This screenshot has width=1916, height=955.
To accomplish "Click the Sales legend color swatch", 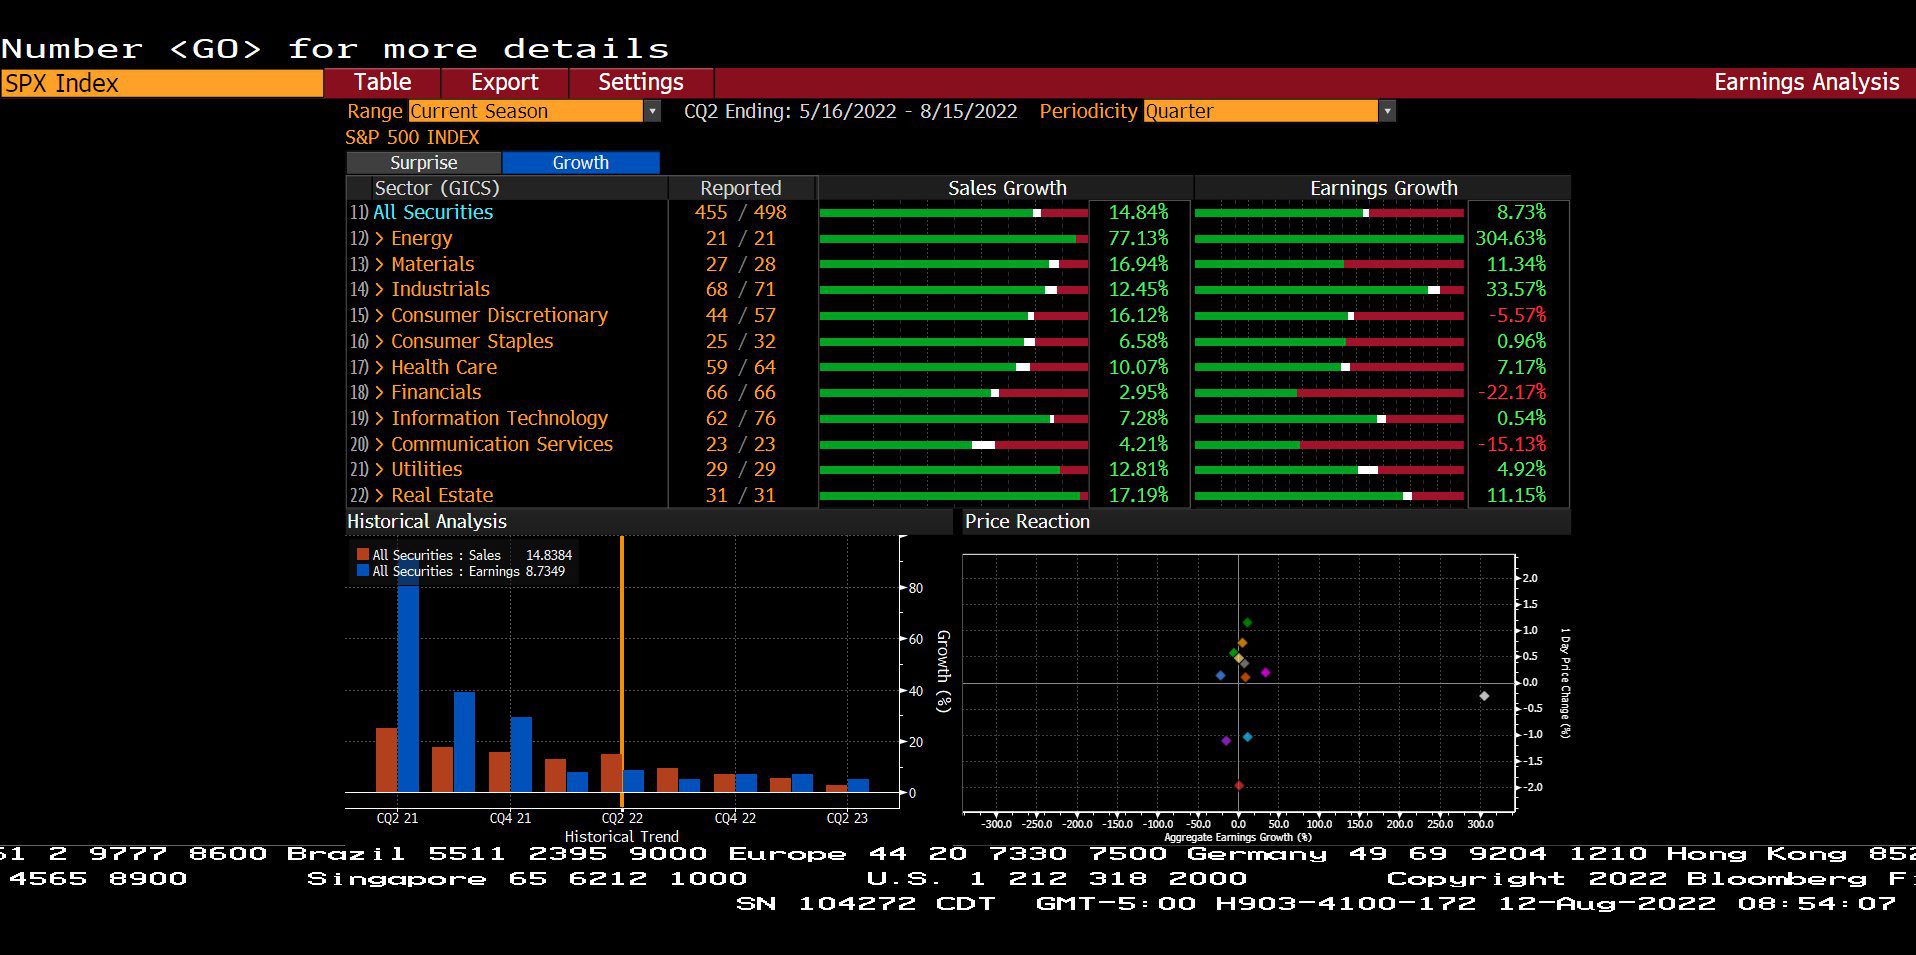I will point(363,554).
